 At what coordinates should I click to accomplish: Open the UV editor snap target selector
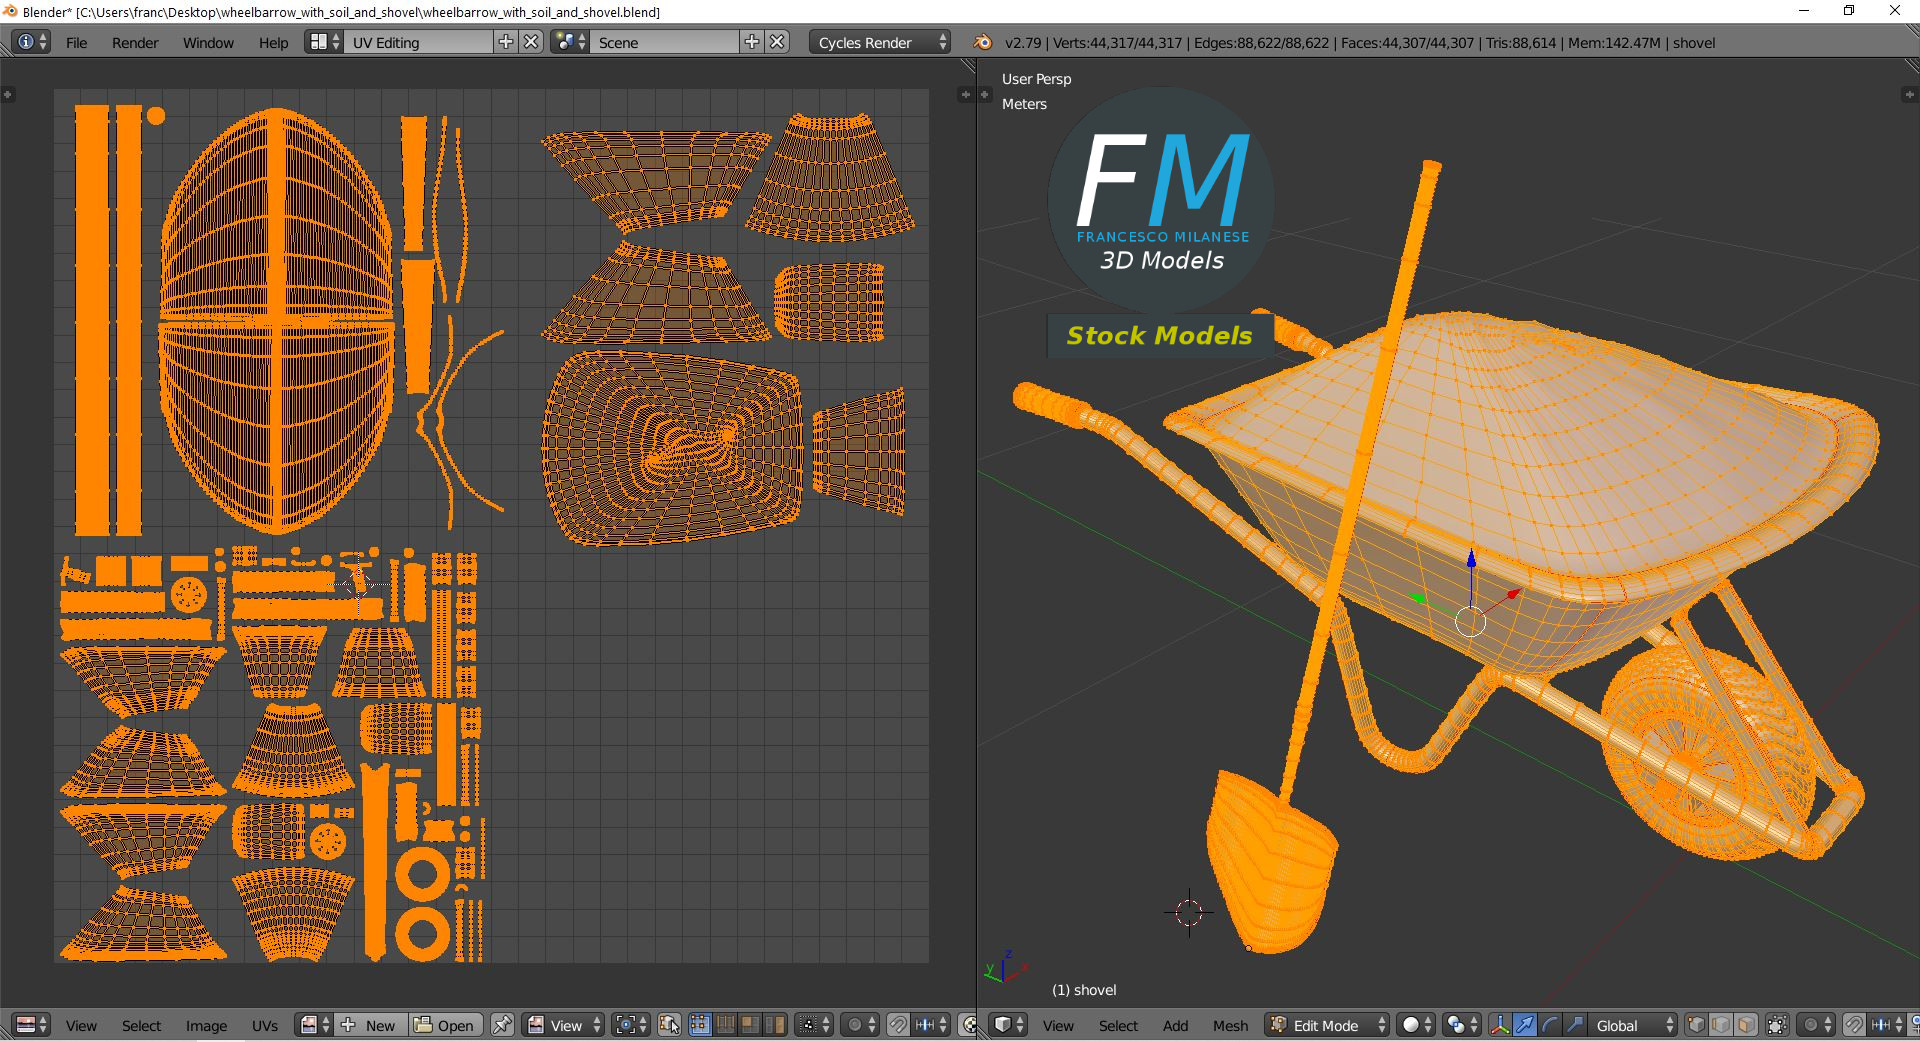pos(932,1025)
